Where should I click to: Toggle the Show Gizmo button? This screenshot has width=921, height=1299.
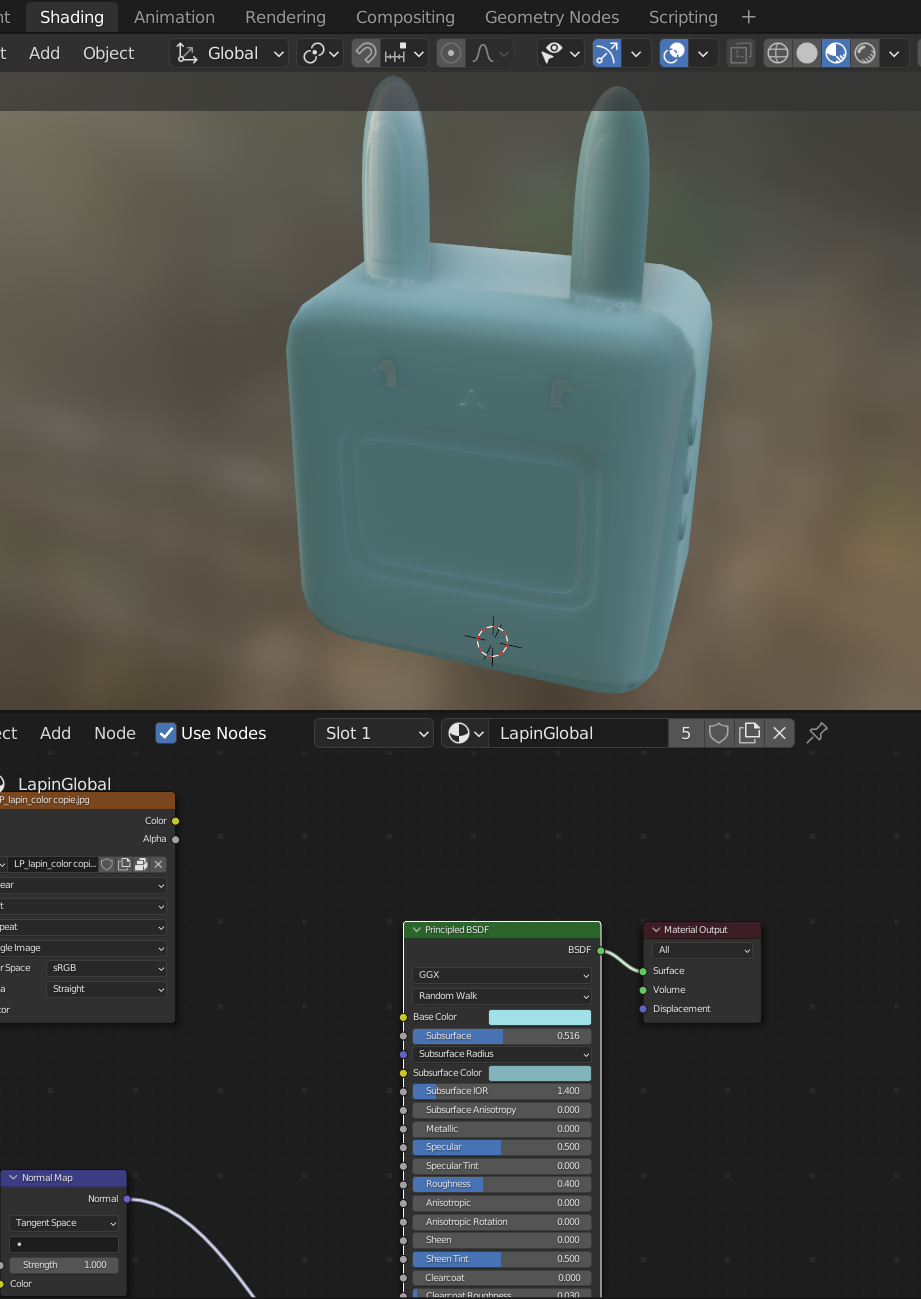[606, 53]
